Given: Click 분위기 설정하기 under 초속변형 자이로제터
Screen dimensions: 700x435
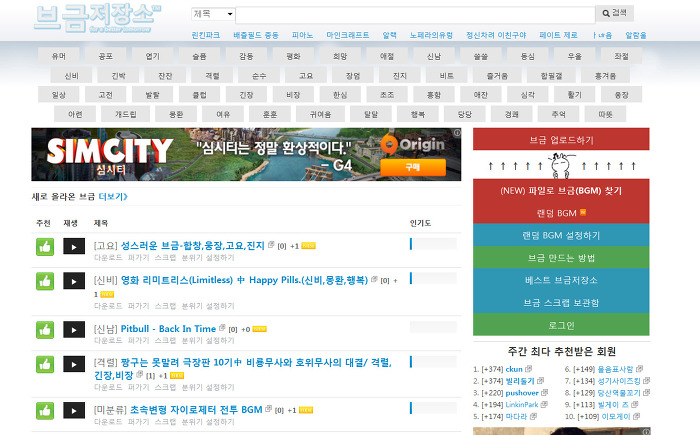Looking at the screenshot, I should pyautogui.click(x=208, y=422).
